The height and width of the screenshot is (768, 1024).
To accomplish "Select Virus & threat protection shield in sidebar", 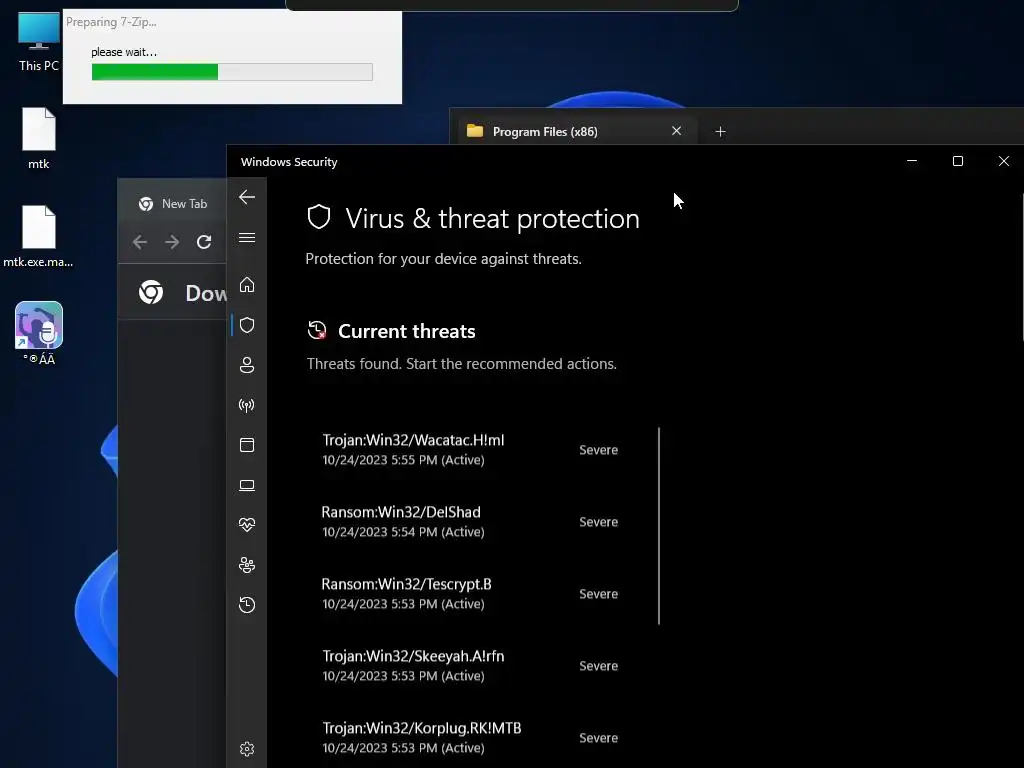I will point(247,325).
